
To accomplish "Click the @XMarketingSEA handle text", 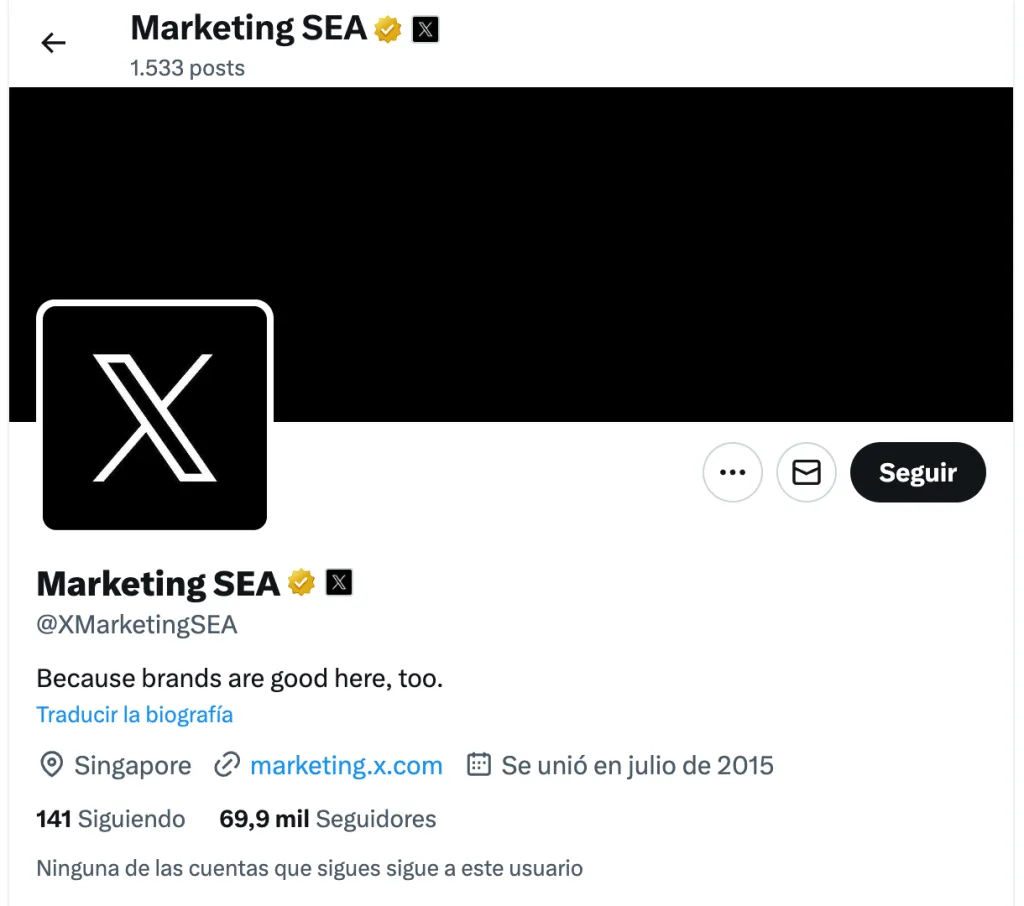I will coord(136,625).
